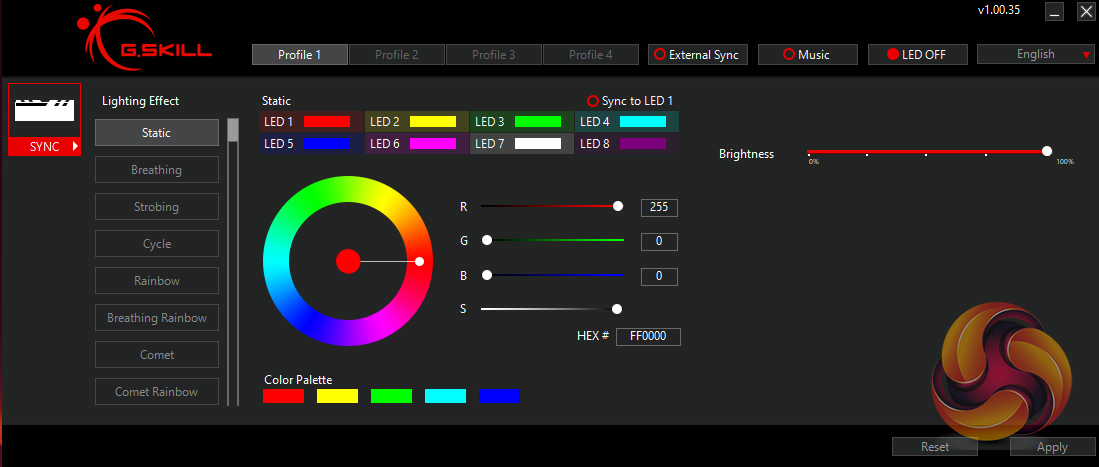The image size is (1099, 467).
Task: Pick cyan from the Color Palette
Action: [x=445, y=396]
